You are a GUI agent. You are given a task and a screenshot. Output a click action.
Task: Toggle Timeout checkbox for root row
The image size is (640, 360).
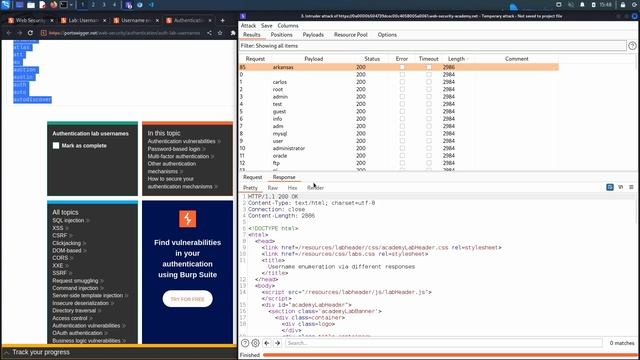pyautogui.click(x=429, y=89)
